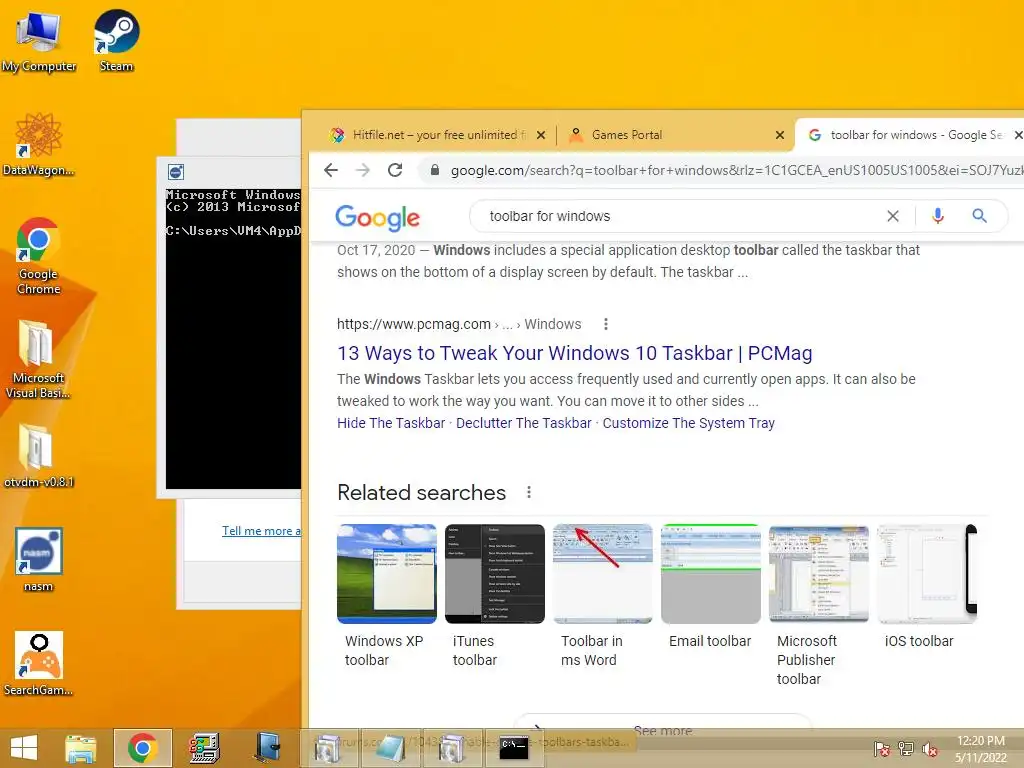Go to Google home via logo

[377, 217]
